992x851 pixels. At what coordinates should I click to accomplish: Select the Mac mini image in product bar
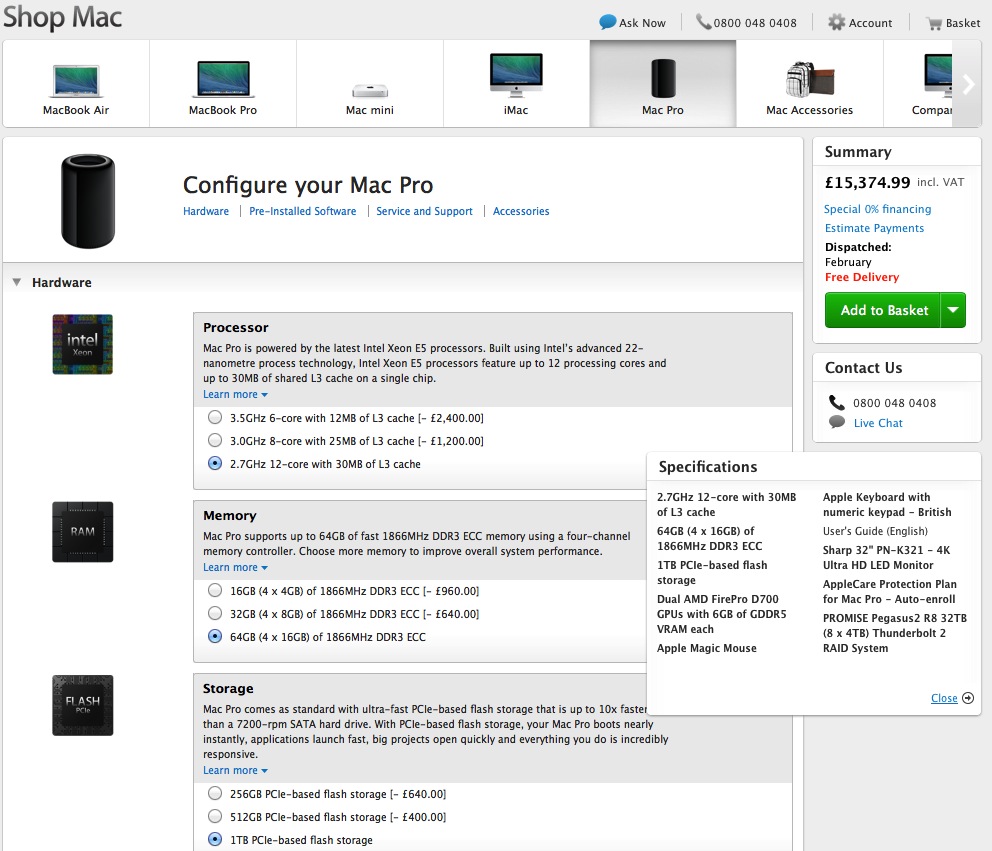[x=370, y=90]
